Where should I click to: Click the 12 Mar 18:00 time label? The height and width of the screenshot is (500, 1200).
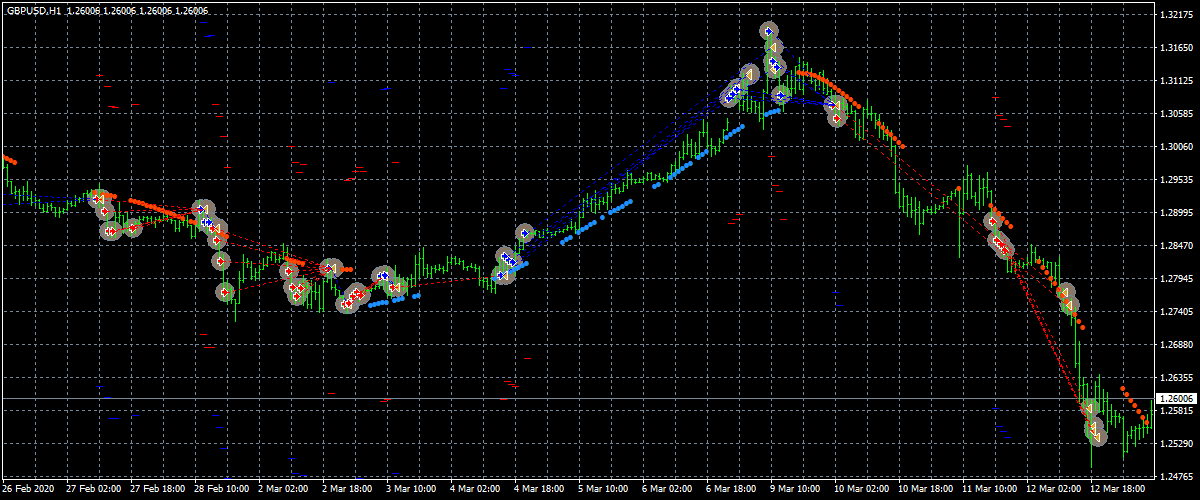pos(1118,490)
